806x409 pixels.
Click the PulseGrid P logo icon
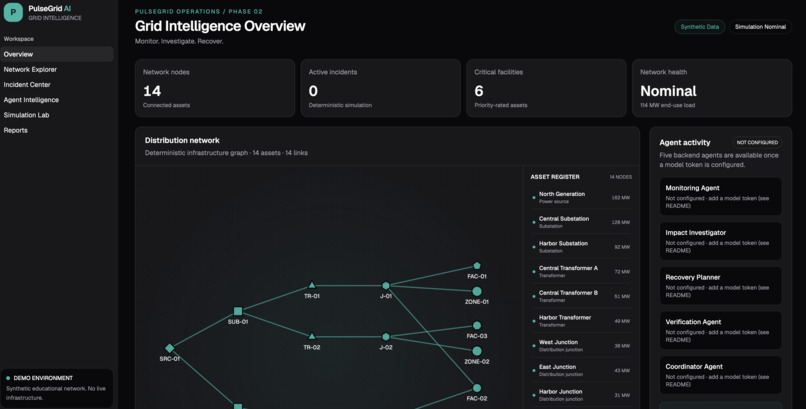pyautogui.click(x=13, y=12)
